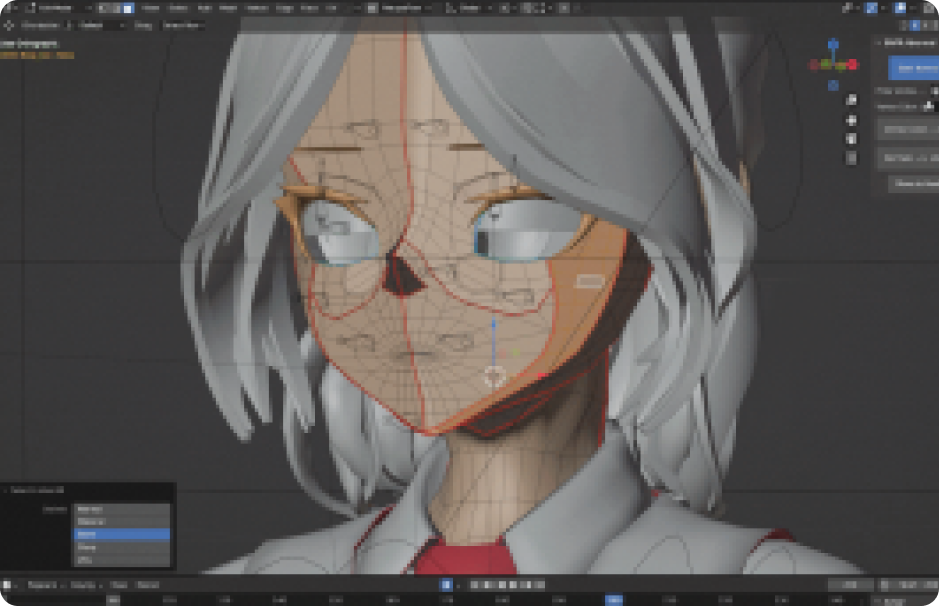Switch to vertex select mode icon
Viewport: 939px width, 606px height.
point(103,8)
